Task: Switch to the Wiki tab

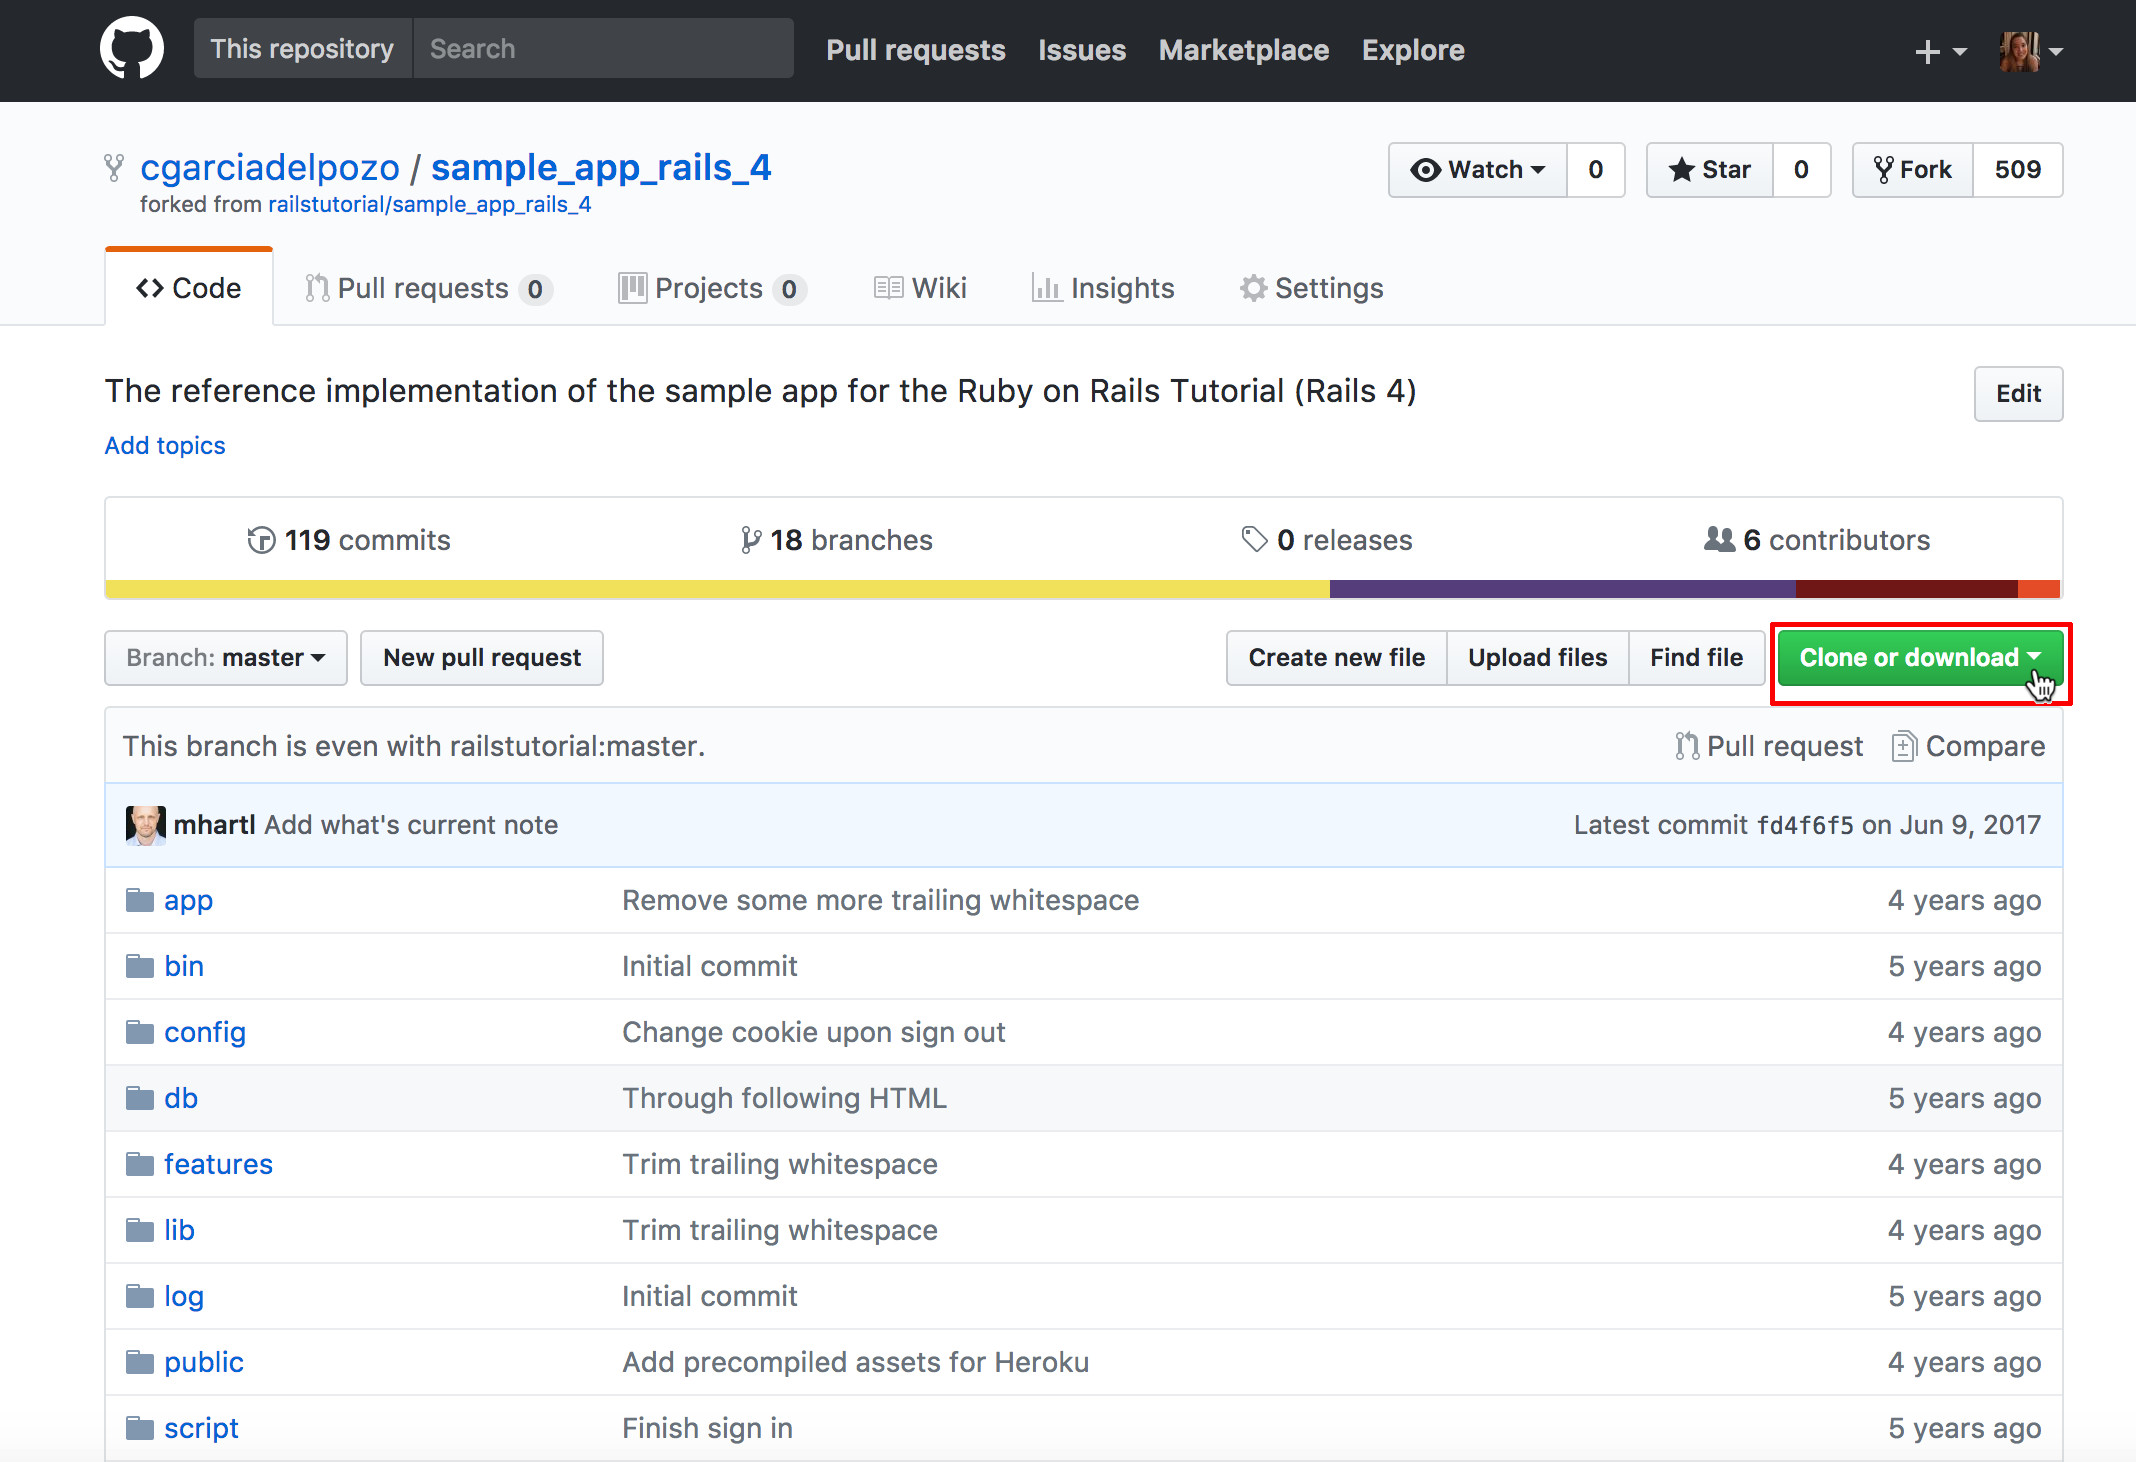Action: [920, 288]
